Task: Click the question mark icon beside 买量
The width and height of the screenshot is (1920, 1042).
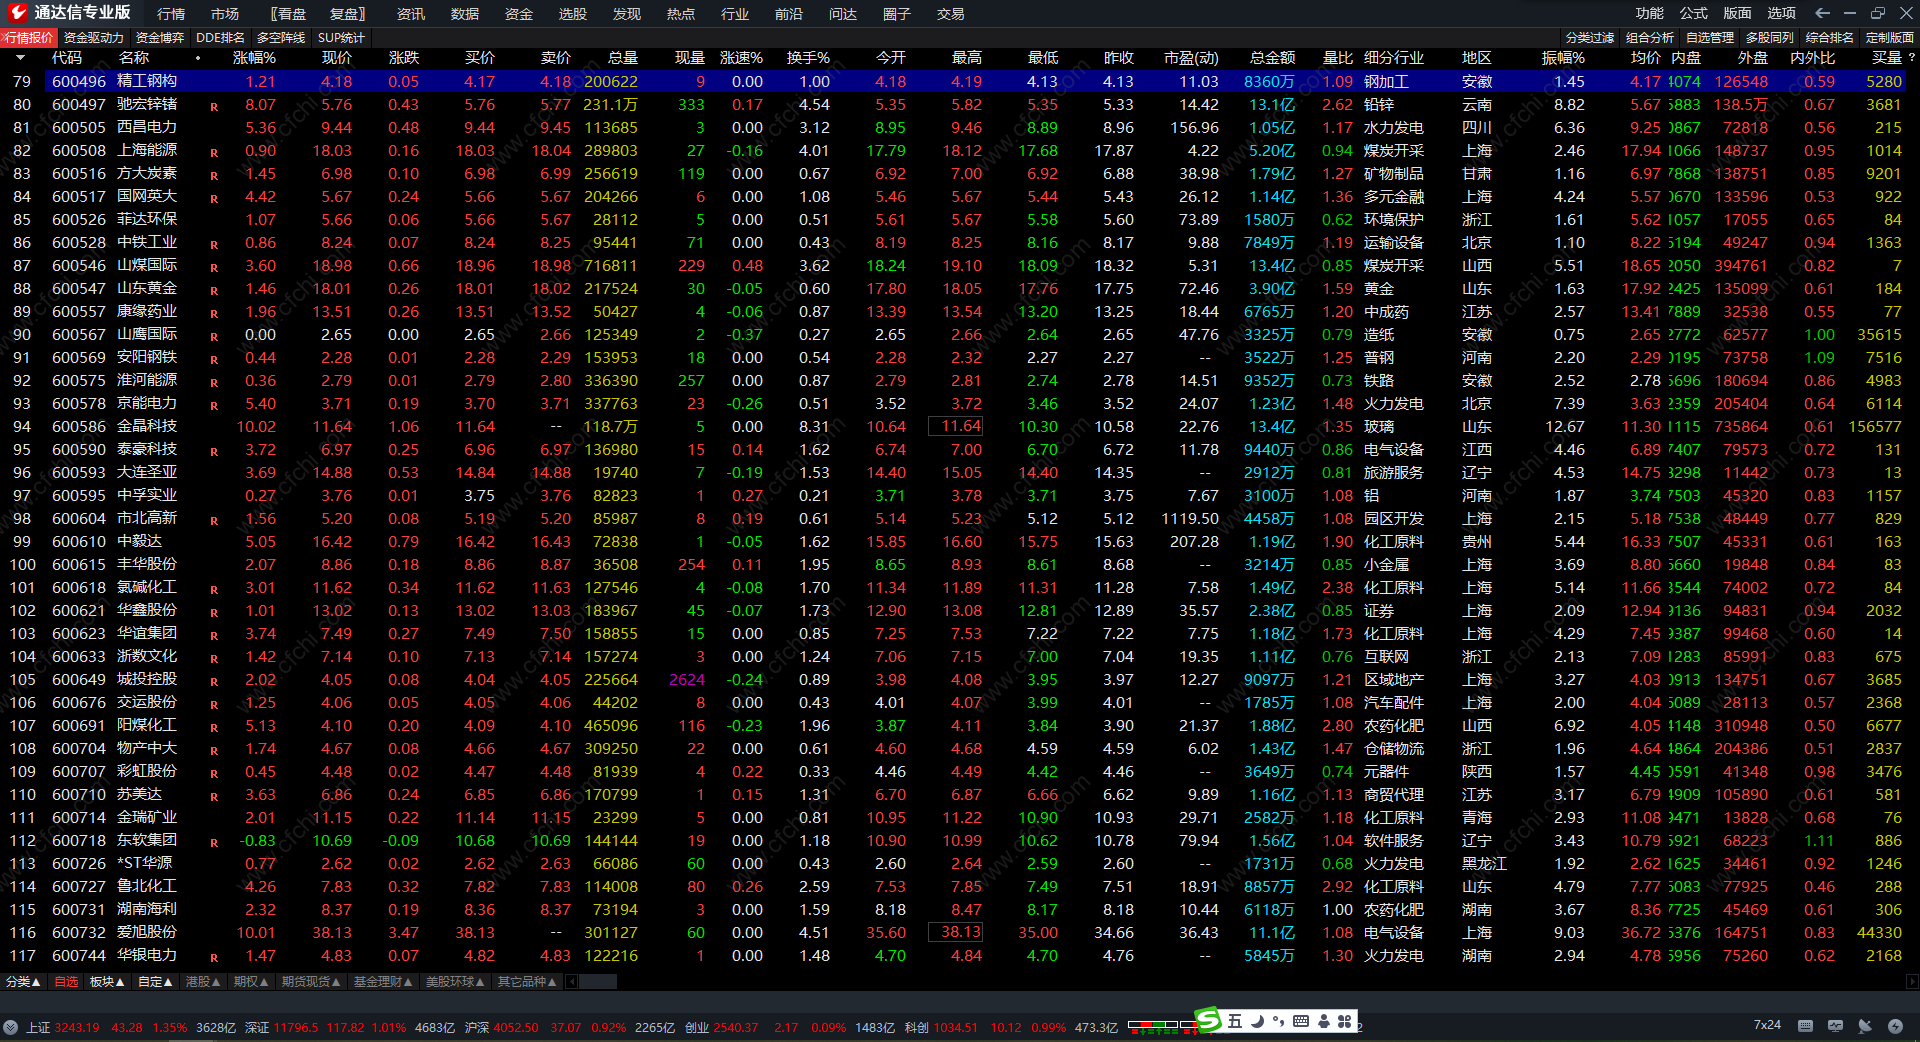Action: [x=1911, y=58]
